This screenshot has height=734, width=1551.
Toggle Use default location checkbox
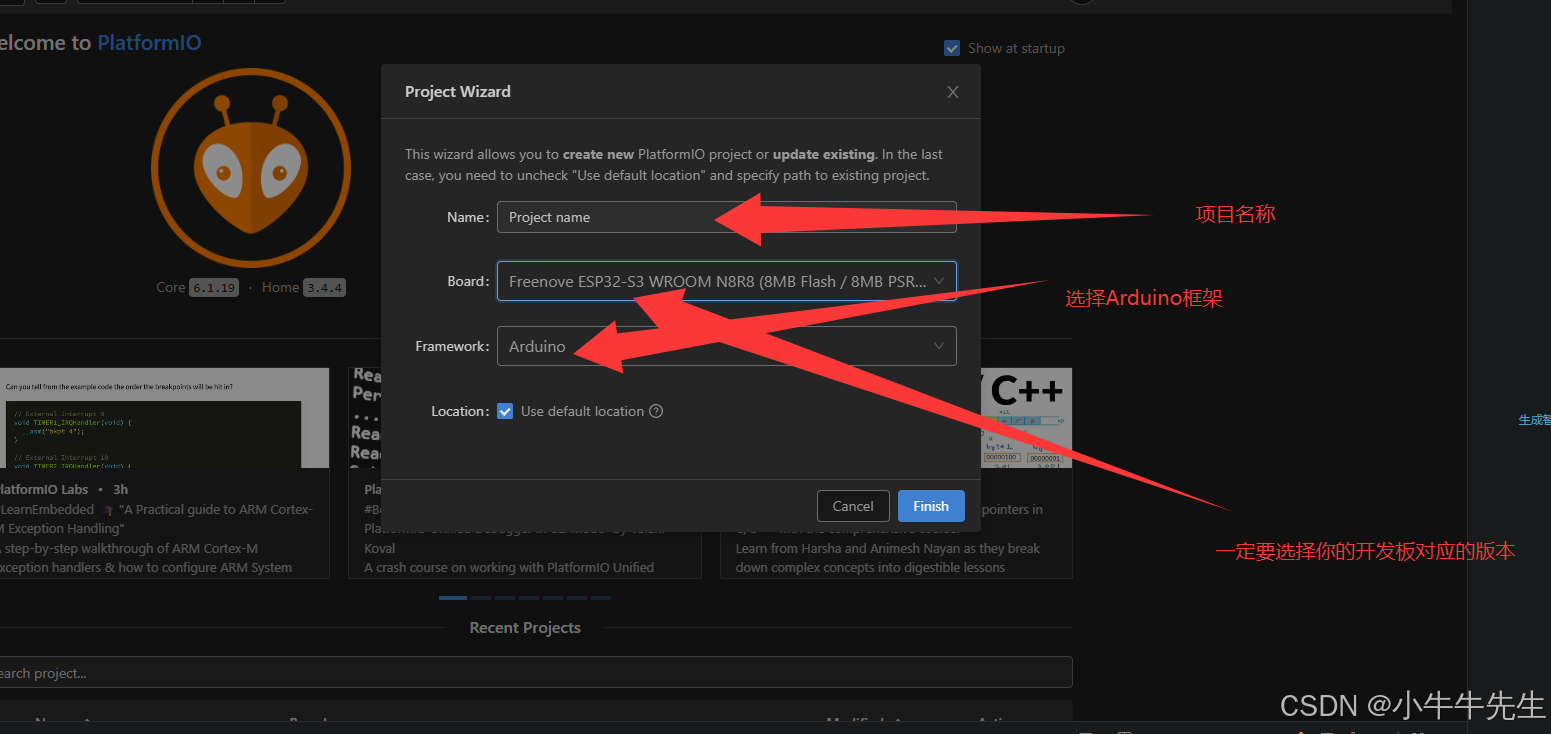(505, 411)
